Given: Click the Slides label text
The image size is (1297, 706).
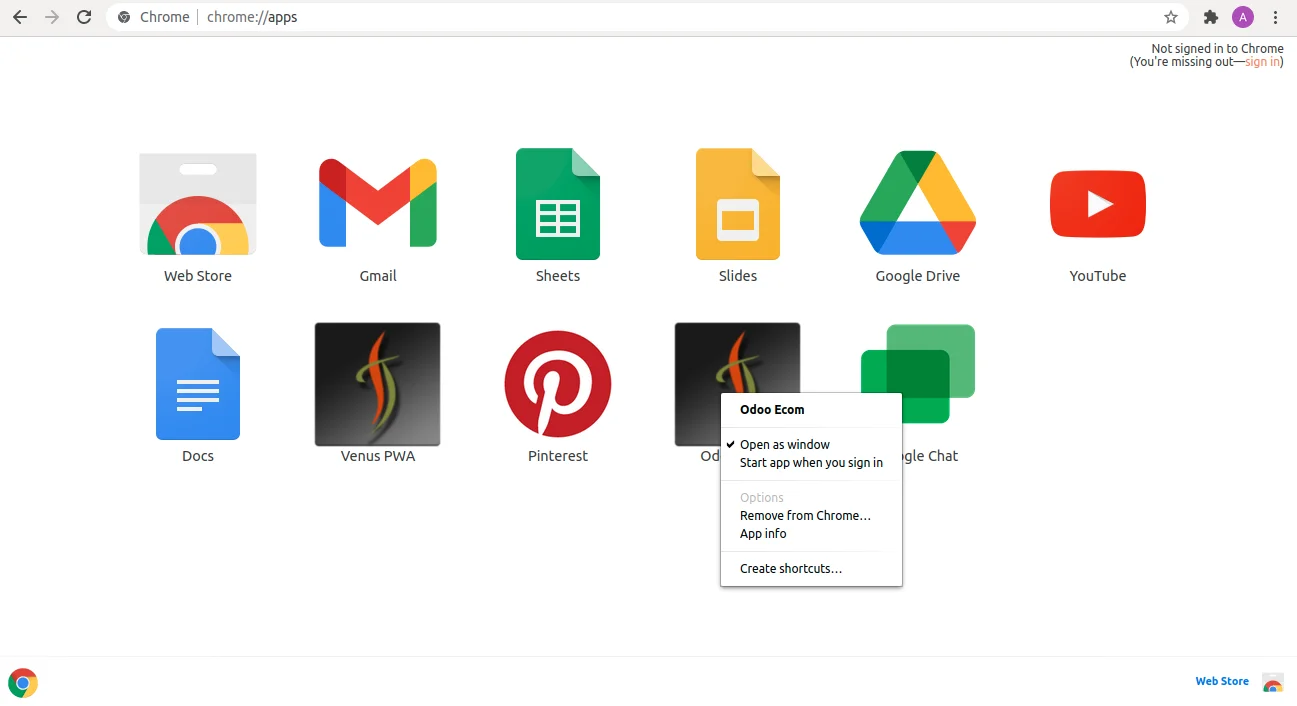Looking at the screenshot, I should click(738, 276).
